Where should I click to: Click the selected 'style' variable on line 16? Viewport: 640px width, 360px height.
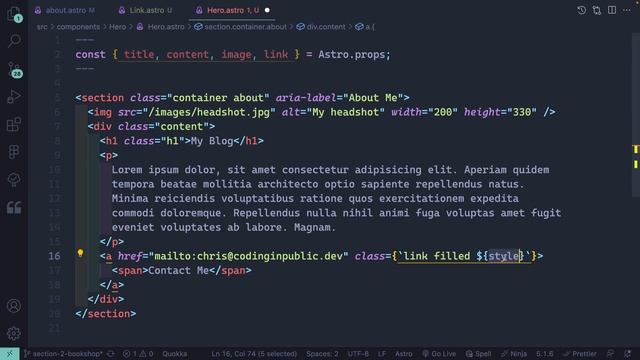coord(504,256)
